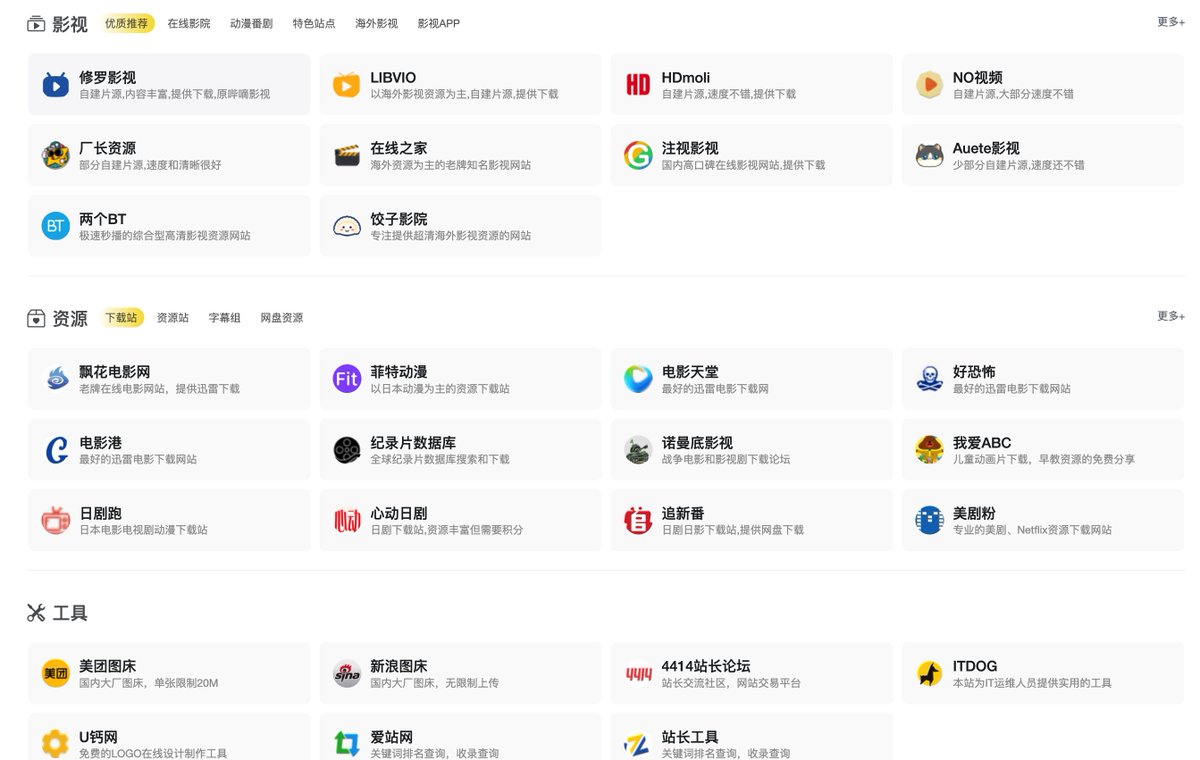
Task: Click the text 儿童动画片下载，早教资源的免费分享
Action: click(x=1044, y=459)
